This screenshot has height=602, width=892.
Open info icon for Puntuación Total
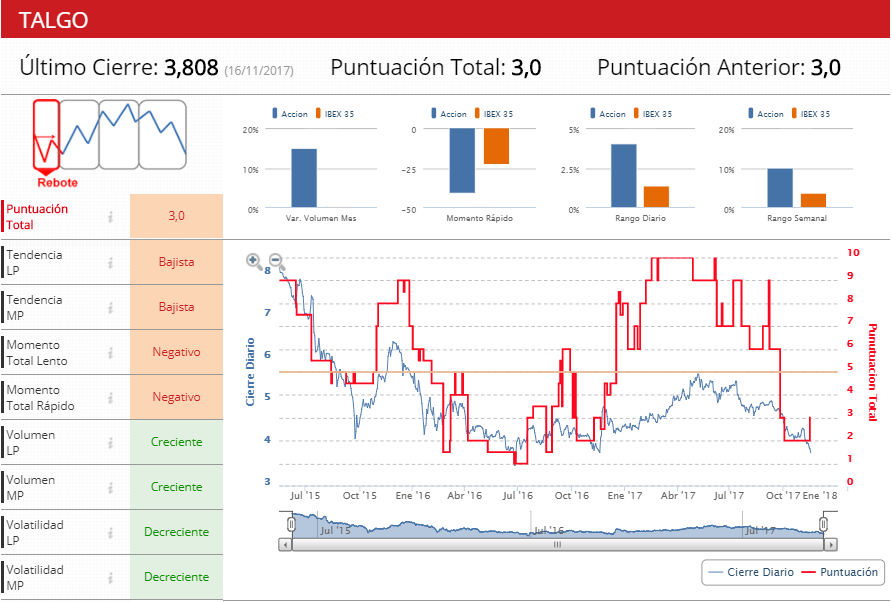click(111, 217)
